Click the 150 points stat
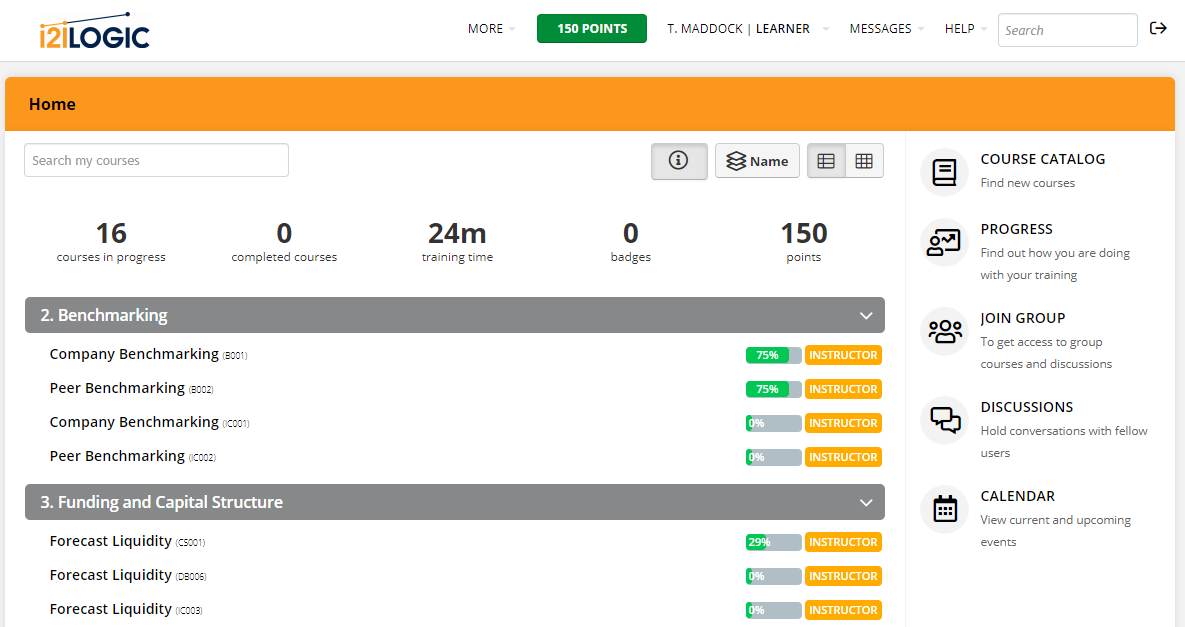Viewport: 1185px width, 627px height. 803,242
